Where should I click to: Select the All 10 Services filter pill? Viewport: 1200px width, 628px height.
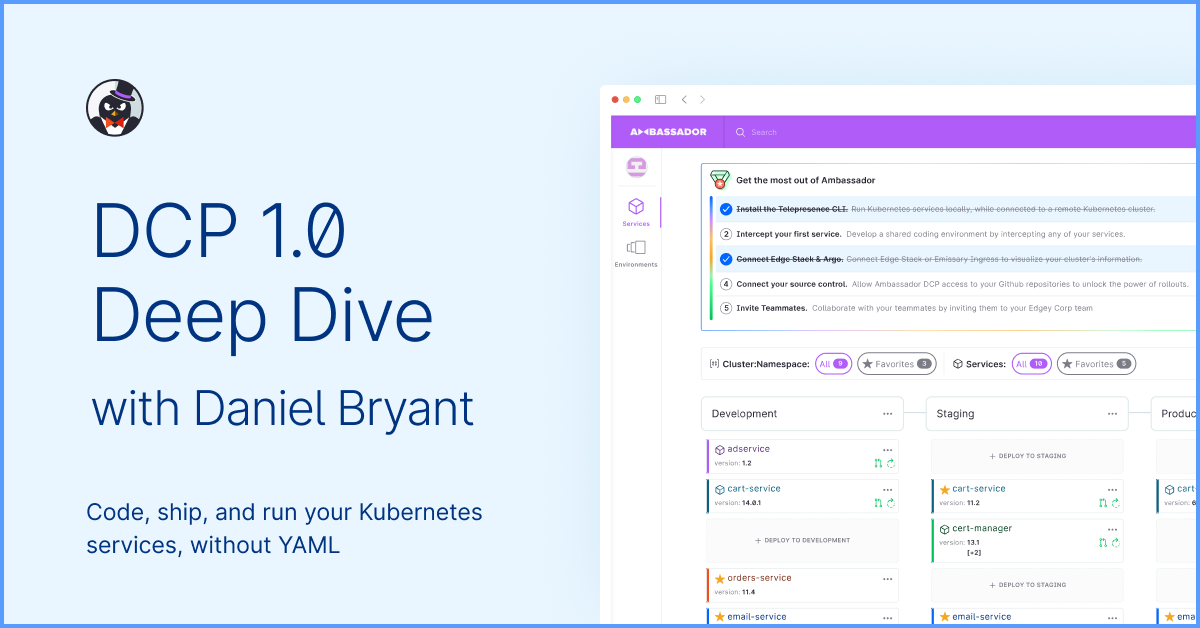1032,364
